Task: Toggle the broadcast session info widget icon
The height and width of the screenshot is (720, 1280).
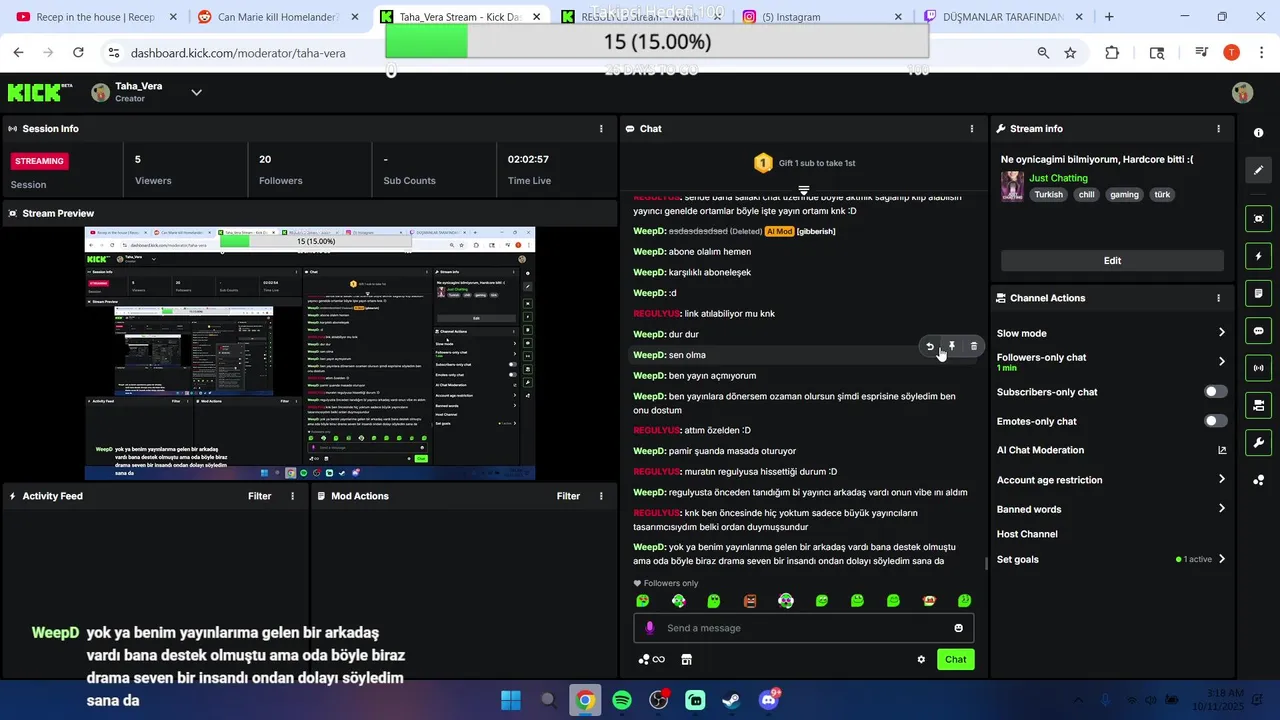Action: point(1258,368)
